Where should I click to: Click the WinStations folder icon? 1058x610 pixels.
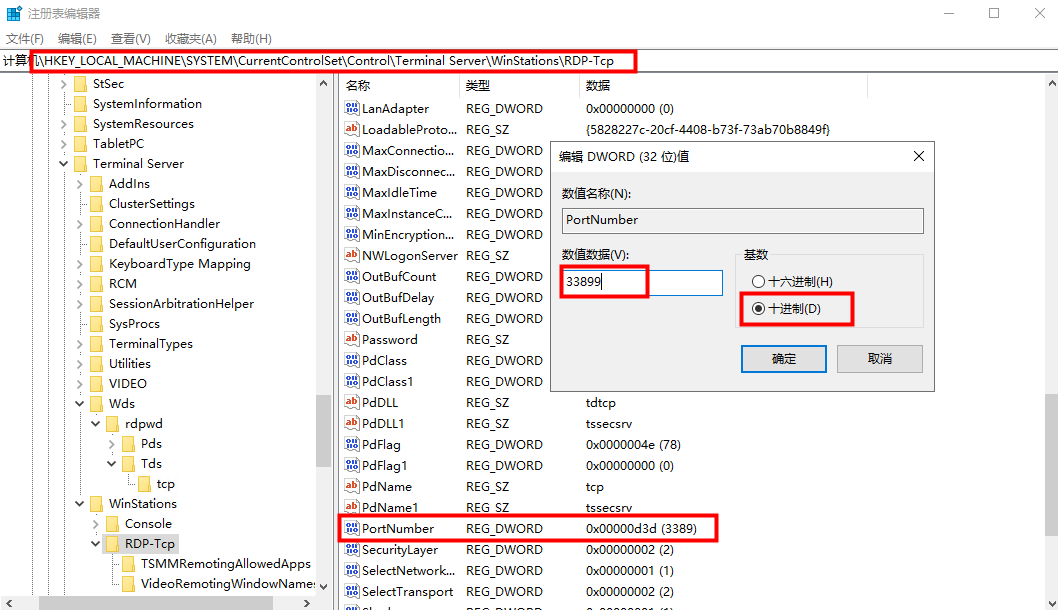point(96,504)
